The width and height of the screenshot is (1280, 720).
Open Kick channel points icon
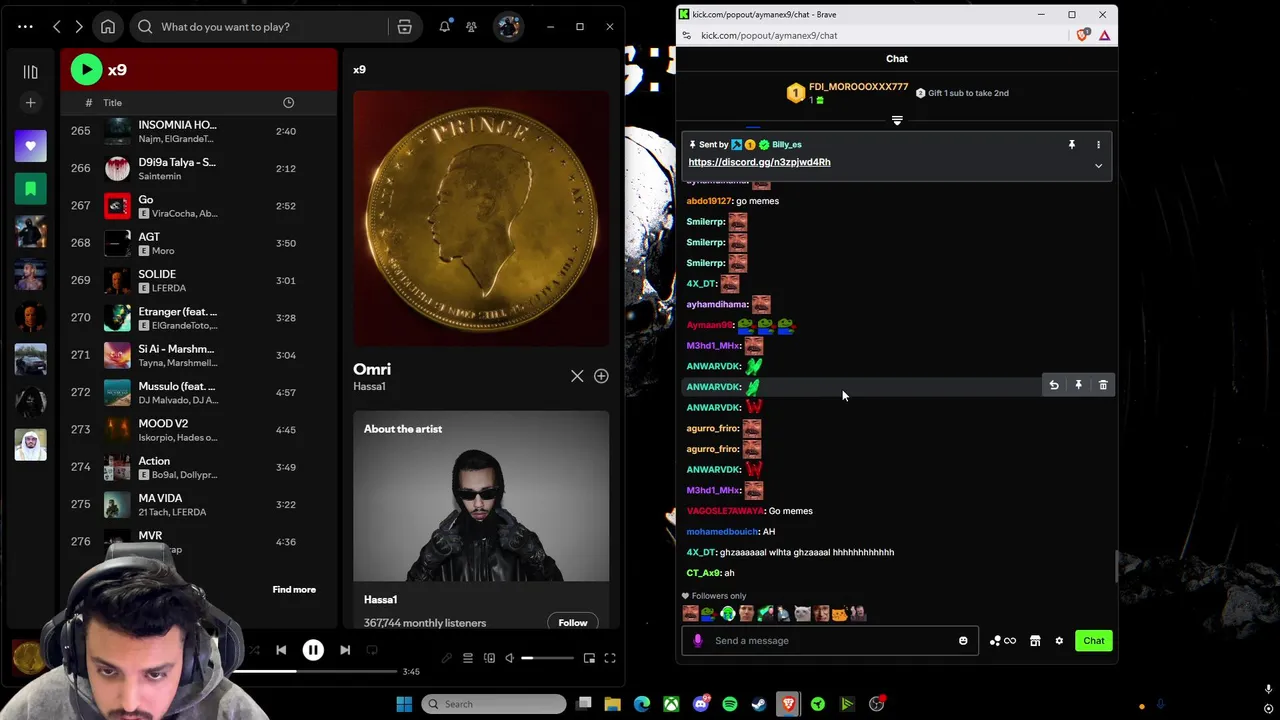click(1002, 641)
